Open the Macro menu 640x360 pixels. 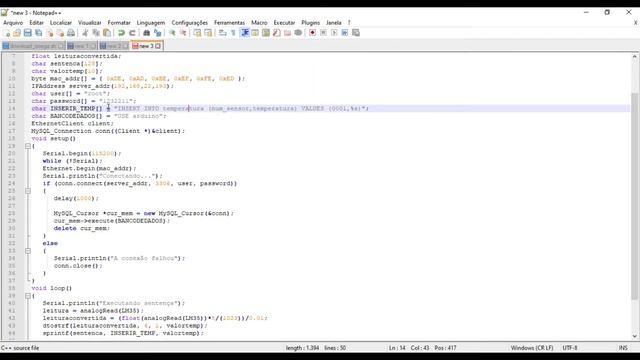(259, 22)
